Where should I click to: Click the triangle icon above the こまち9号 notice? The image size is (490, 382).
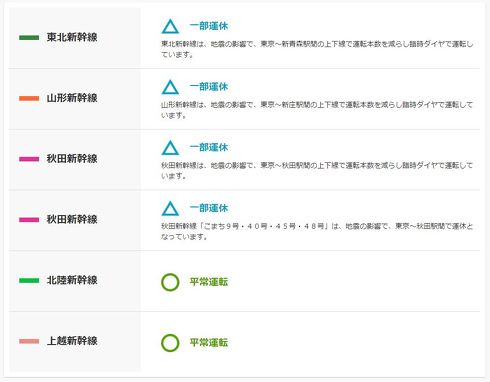[170, 209]
